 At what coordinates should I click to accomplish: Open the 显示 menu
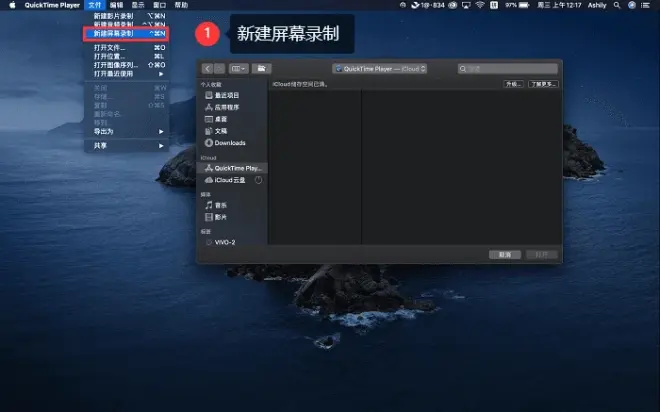coord(138,5)
